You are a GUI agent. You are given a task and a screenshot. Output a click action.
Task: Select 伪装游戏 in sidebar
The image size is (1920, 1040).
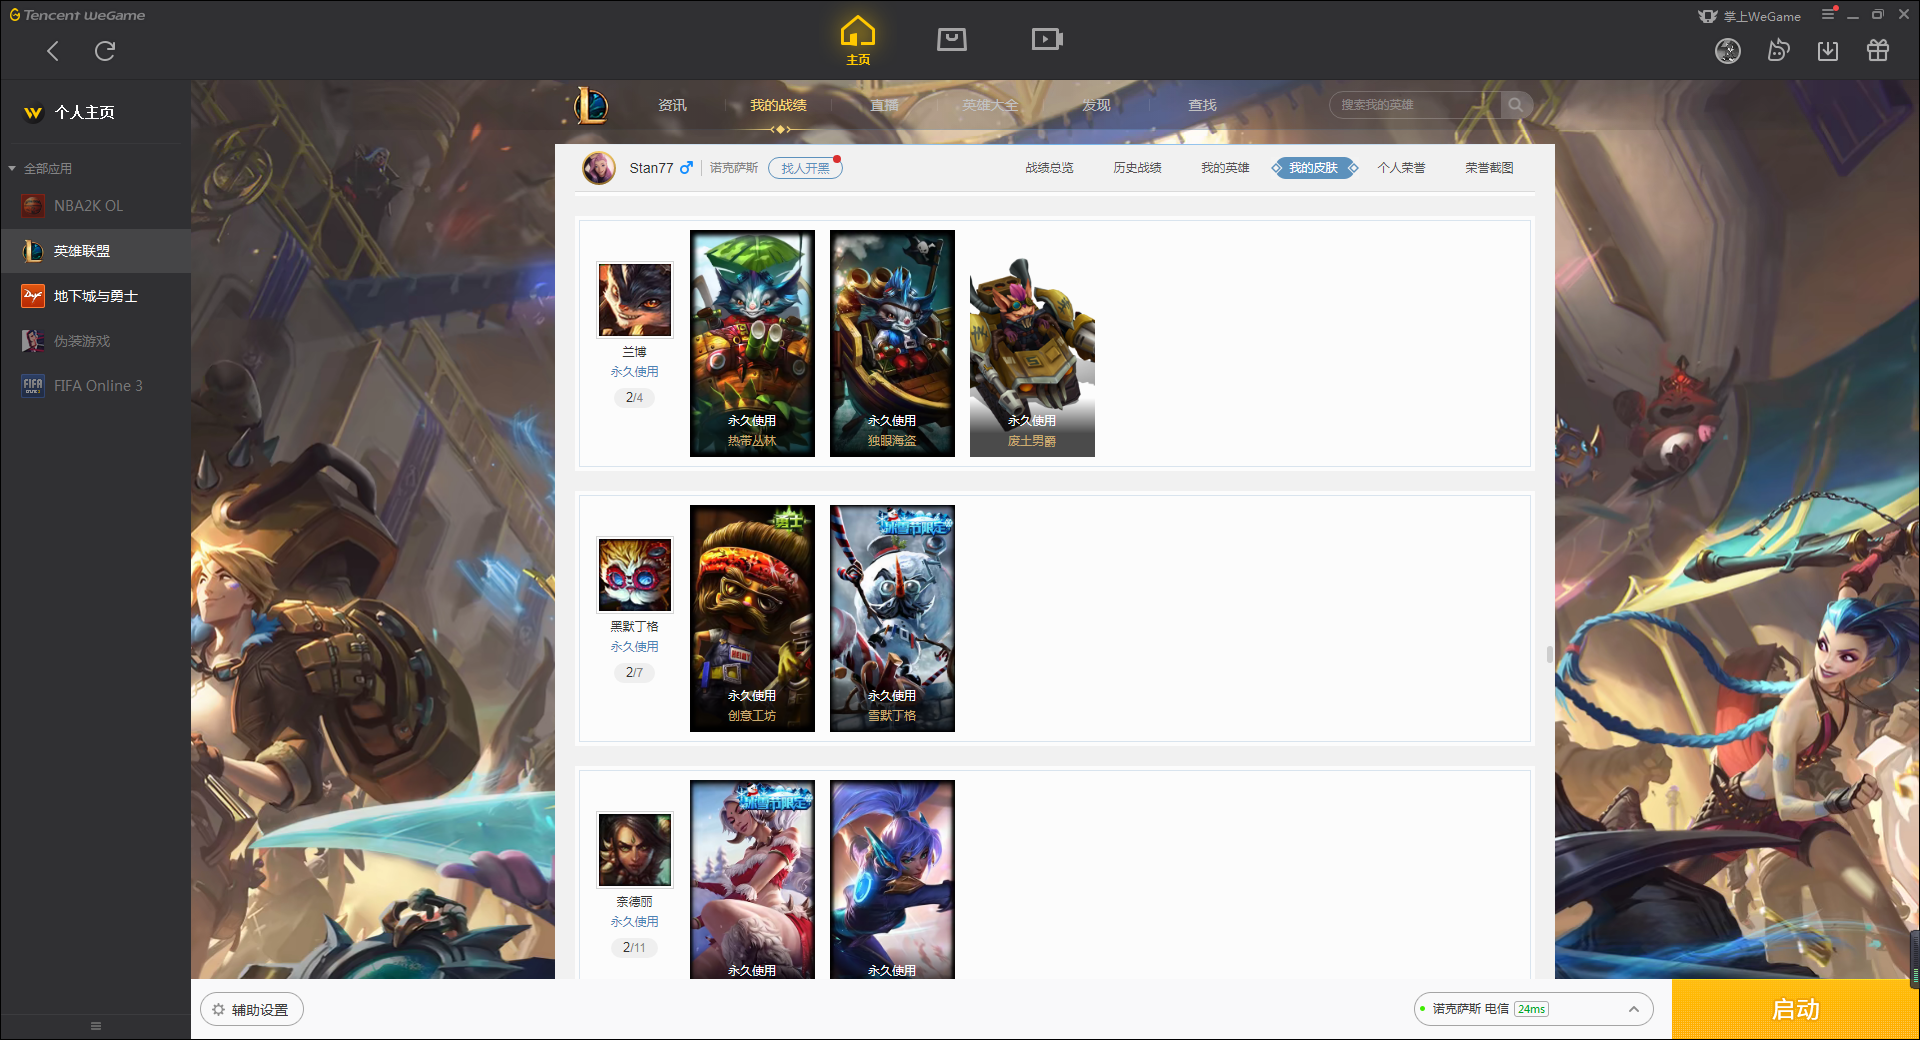[x=95, y=341]
